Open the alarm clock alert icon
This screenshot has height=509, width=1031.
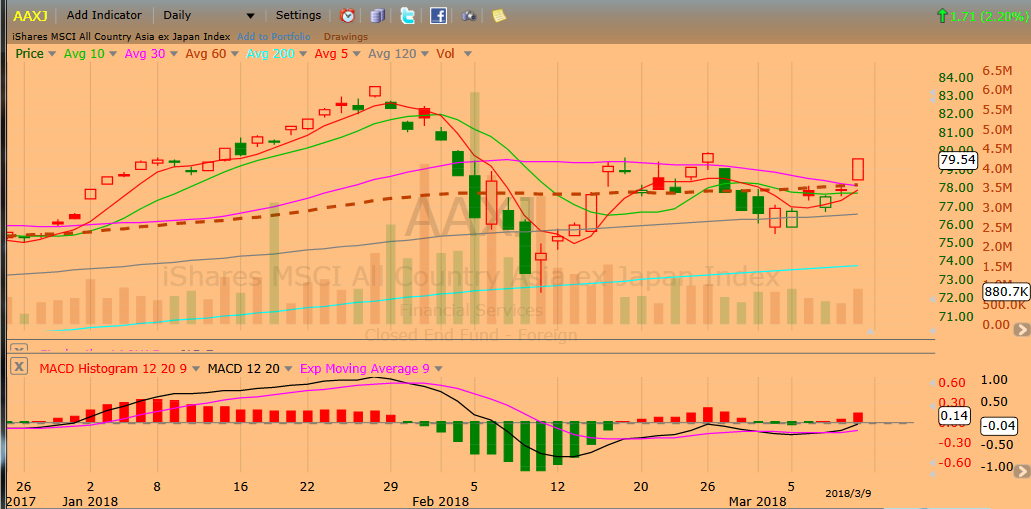347,15
